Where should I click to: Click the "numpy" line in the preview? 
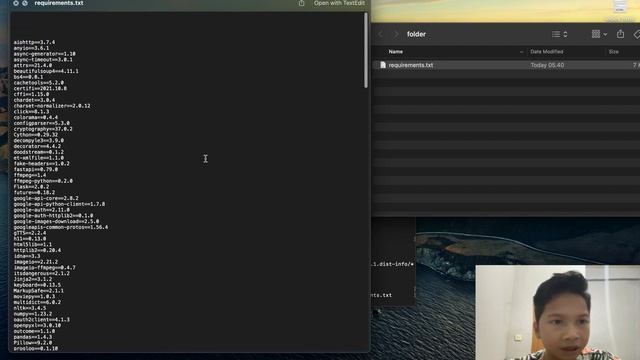tap(33, 314)
